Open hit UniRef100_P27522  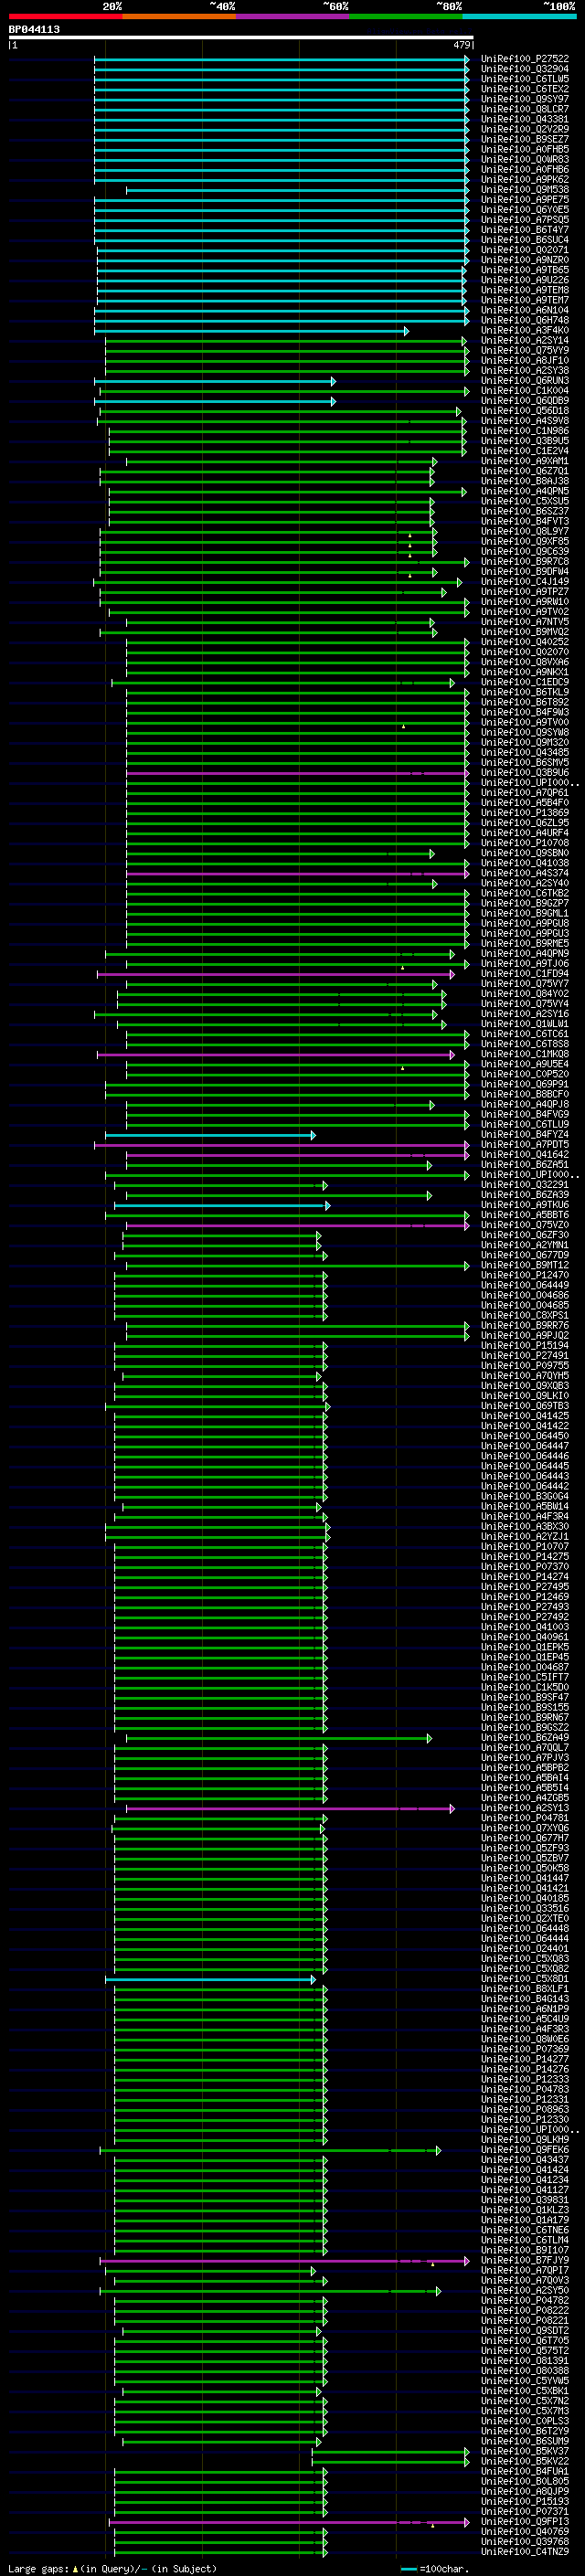click(525, 59)
